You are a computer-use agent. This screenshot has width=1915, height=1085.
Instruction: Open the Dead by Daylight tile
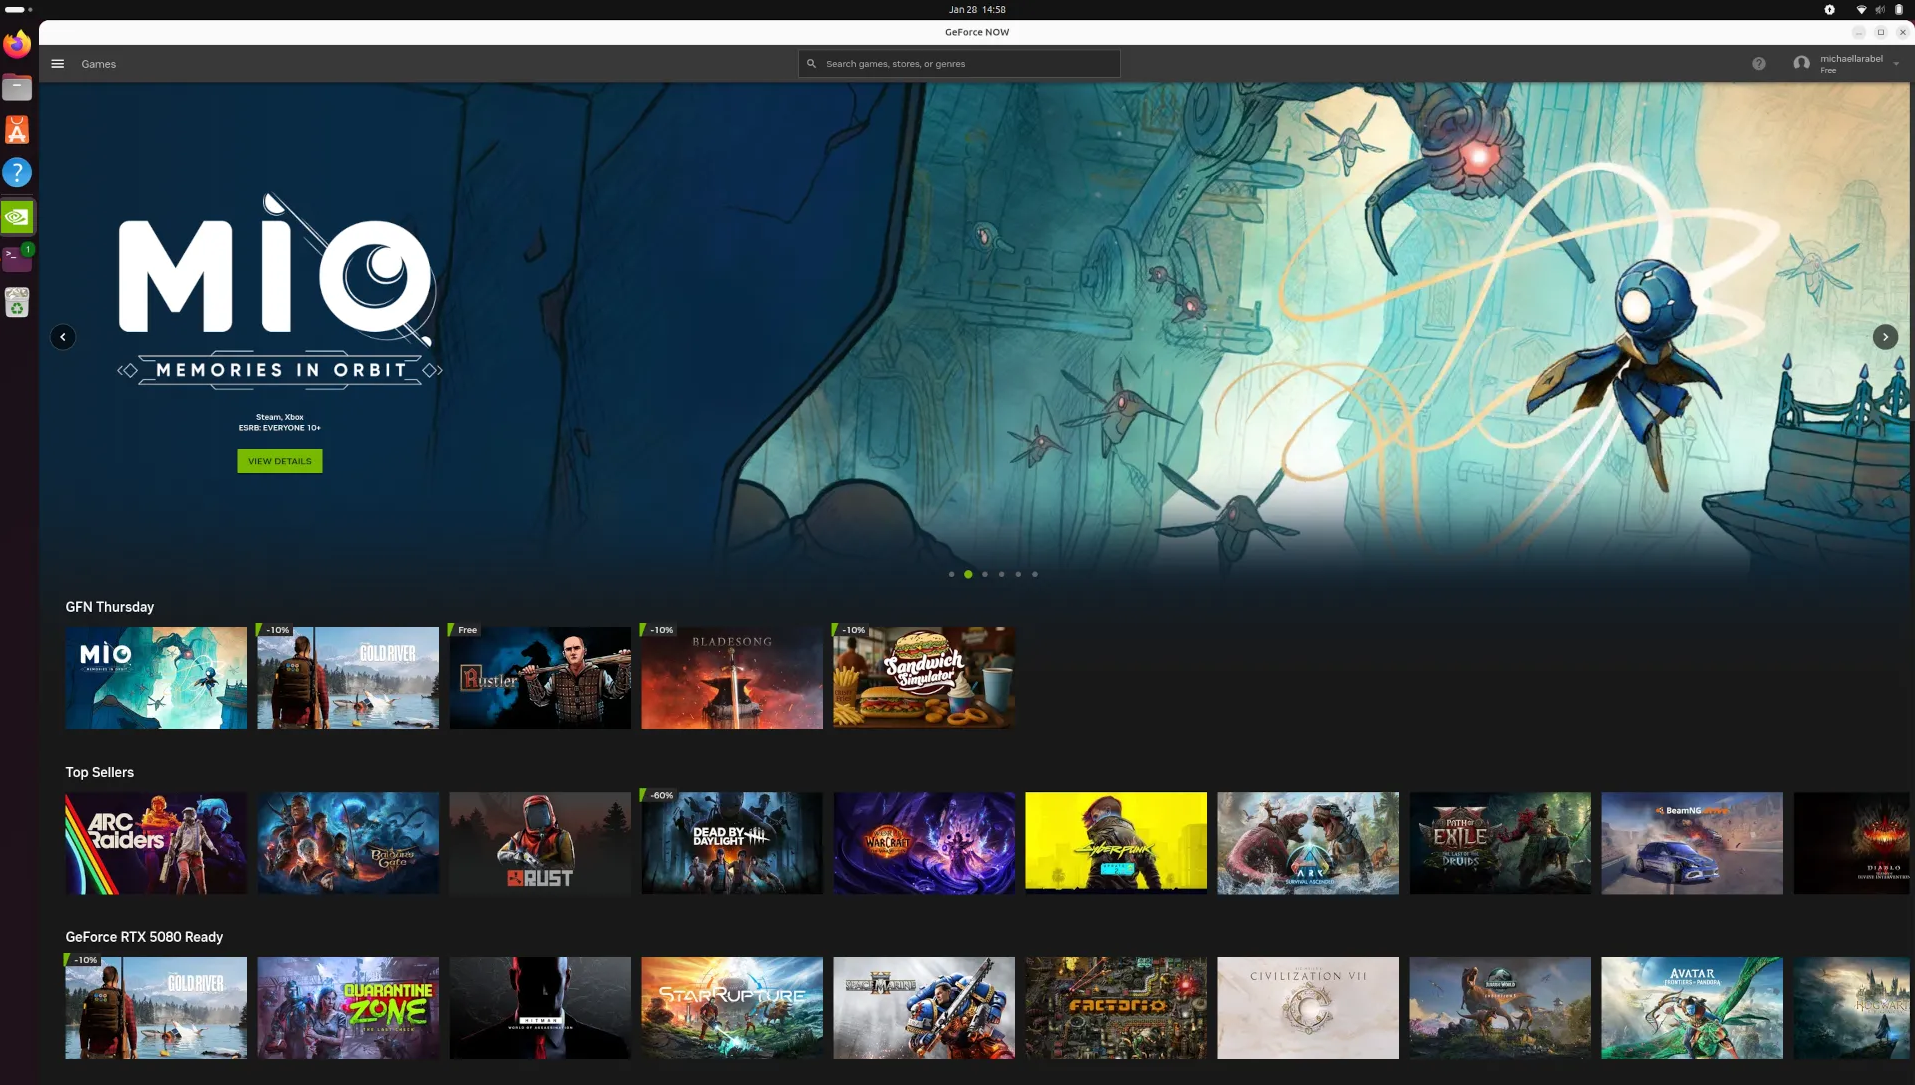click(732, 843)
